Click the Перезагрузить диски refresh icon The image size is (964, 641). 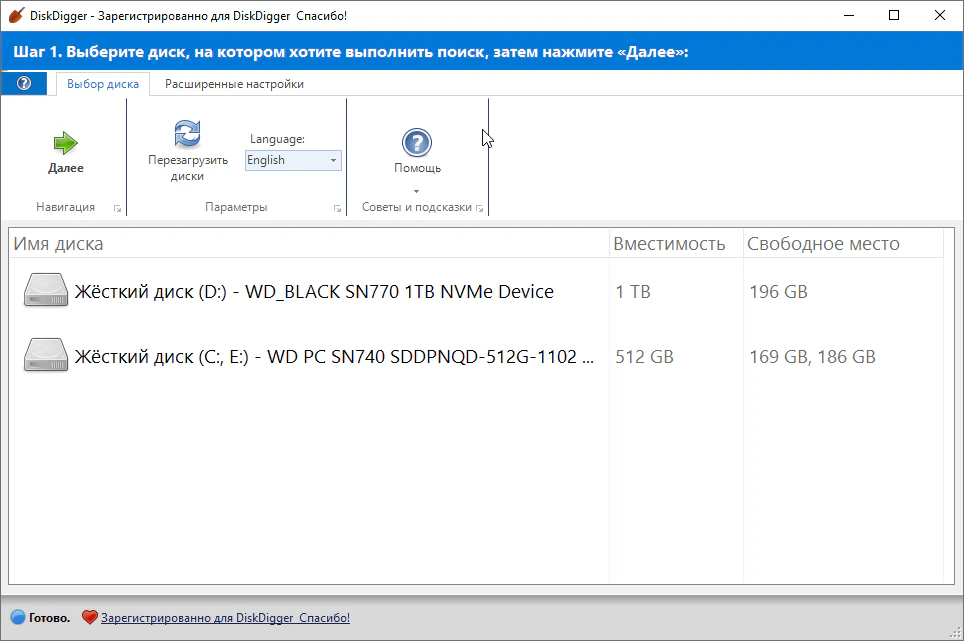click(x=187, y=134)
